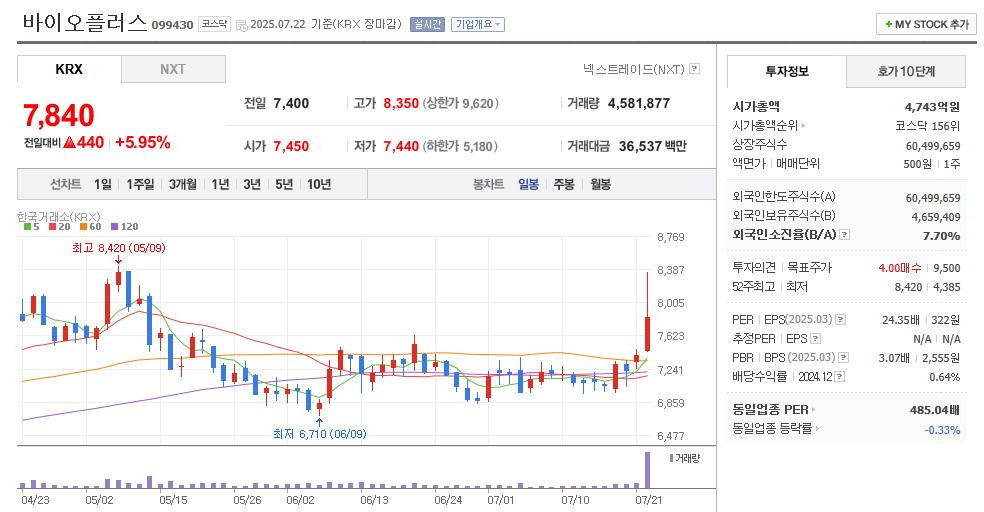Select 5년 line chart period
Viewport: 984px width, 512px height.
(x=284, y=184)
